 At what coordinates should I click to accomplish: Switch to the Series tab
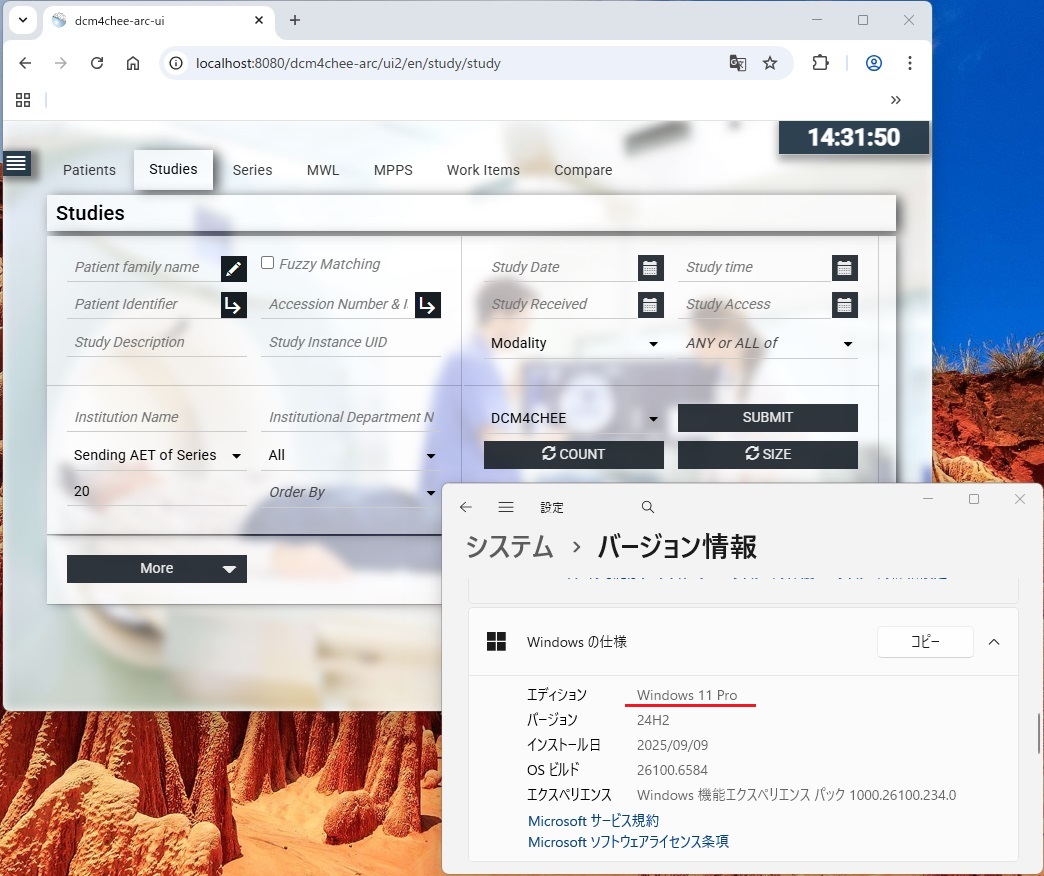[x=252, y=169]
